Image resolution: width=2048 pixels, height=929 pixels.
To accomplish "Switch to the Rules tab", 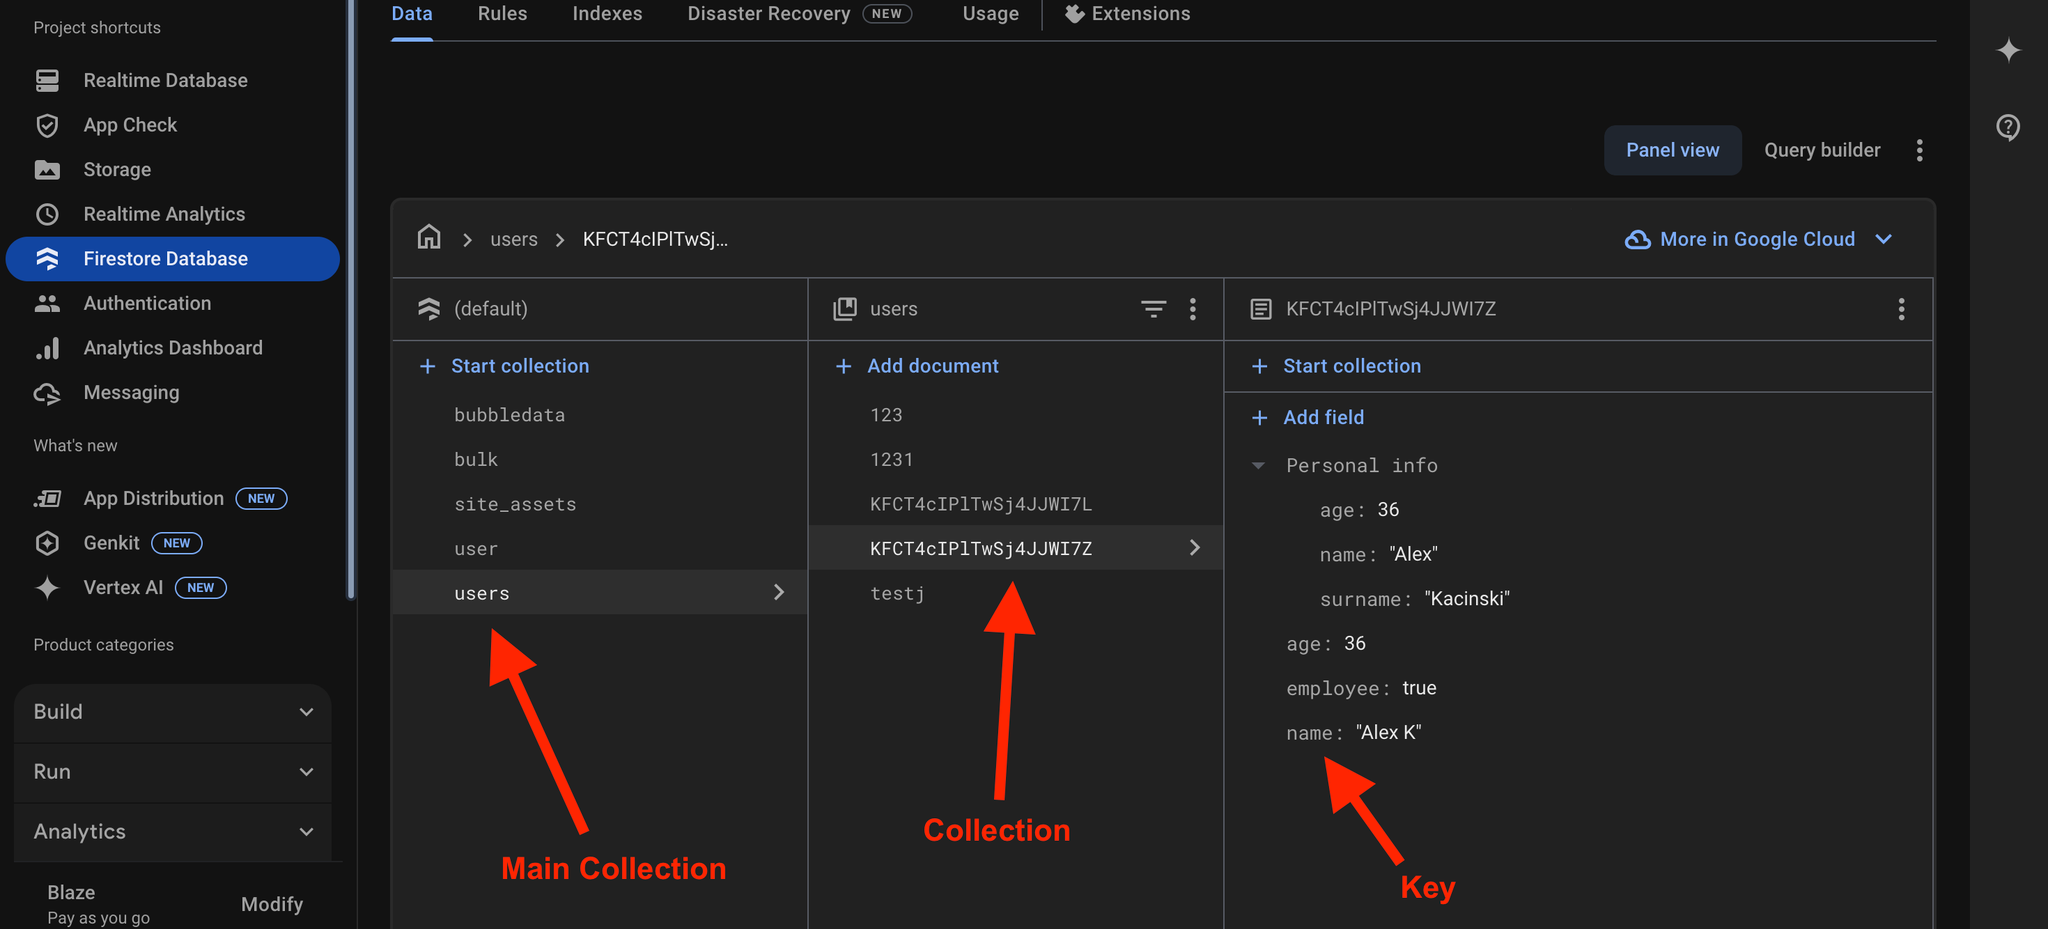I will (502, 13).
